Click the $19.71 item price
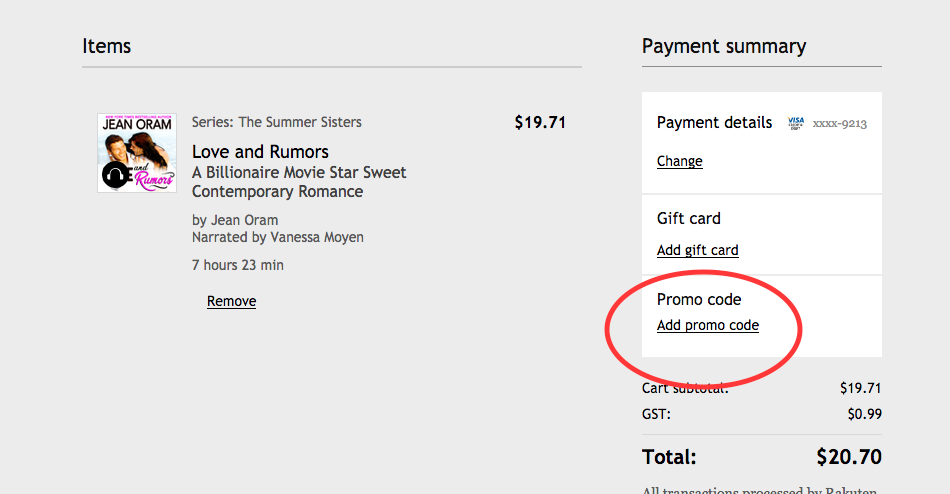Screen dimensions: 950x494 [540, 123]
